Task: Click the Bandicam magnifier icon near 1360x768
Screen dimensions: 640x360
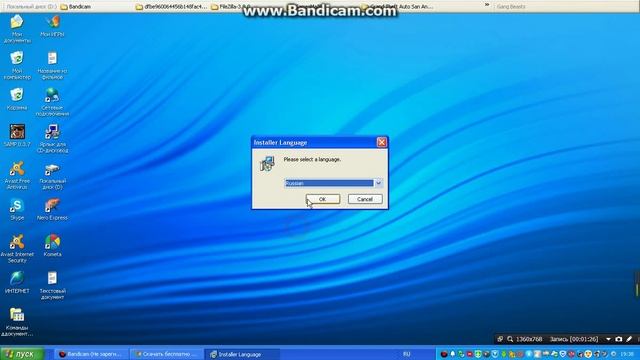Action: 510,339
